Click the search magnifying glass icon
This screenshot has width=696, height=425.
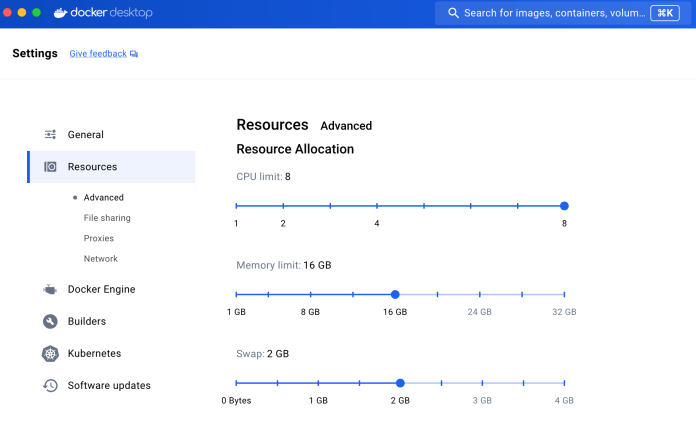coord(453,13)
